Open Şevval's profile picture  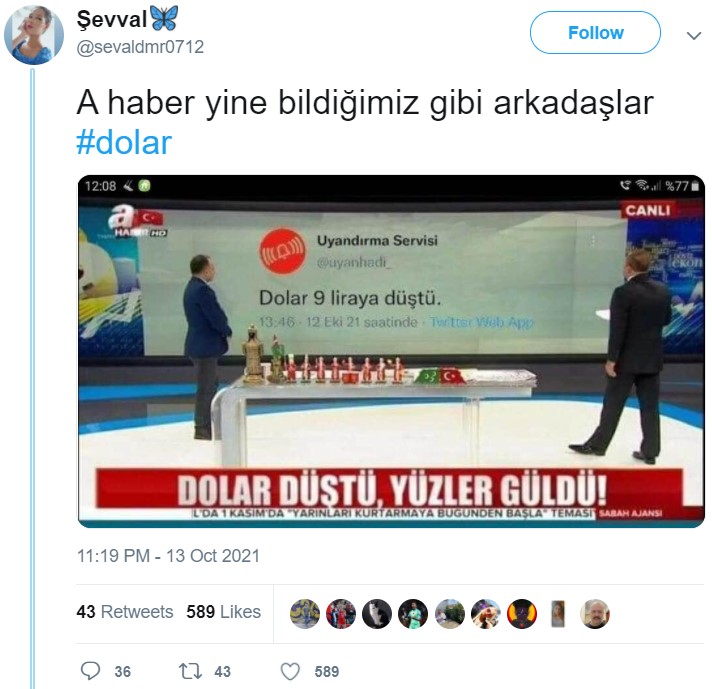tap(34, 35)
